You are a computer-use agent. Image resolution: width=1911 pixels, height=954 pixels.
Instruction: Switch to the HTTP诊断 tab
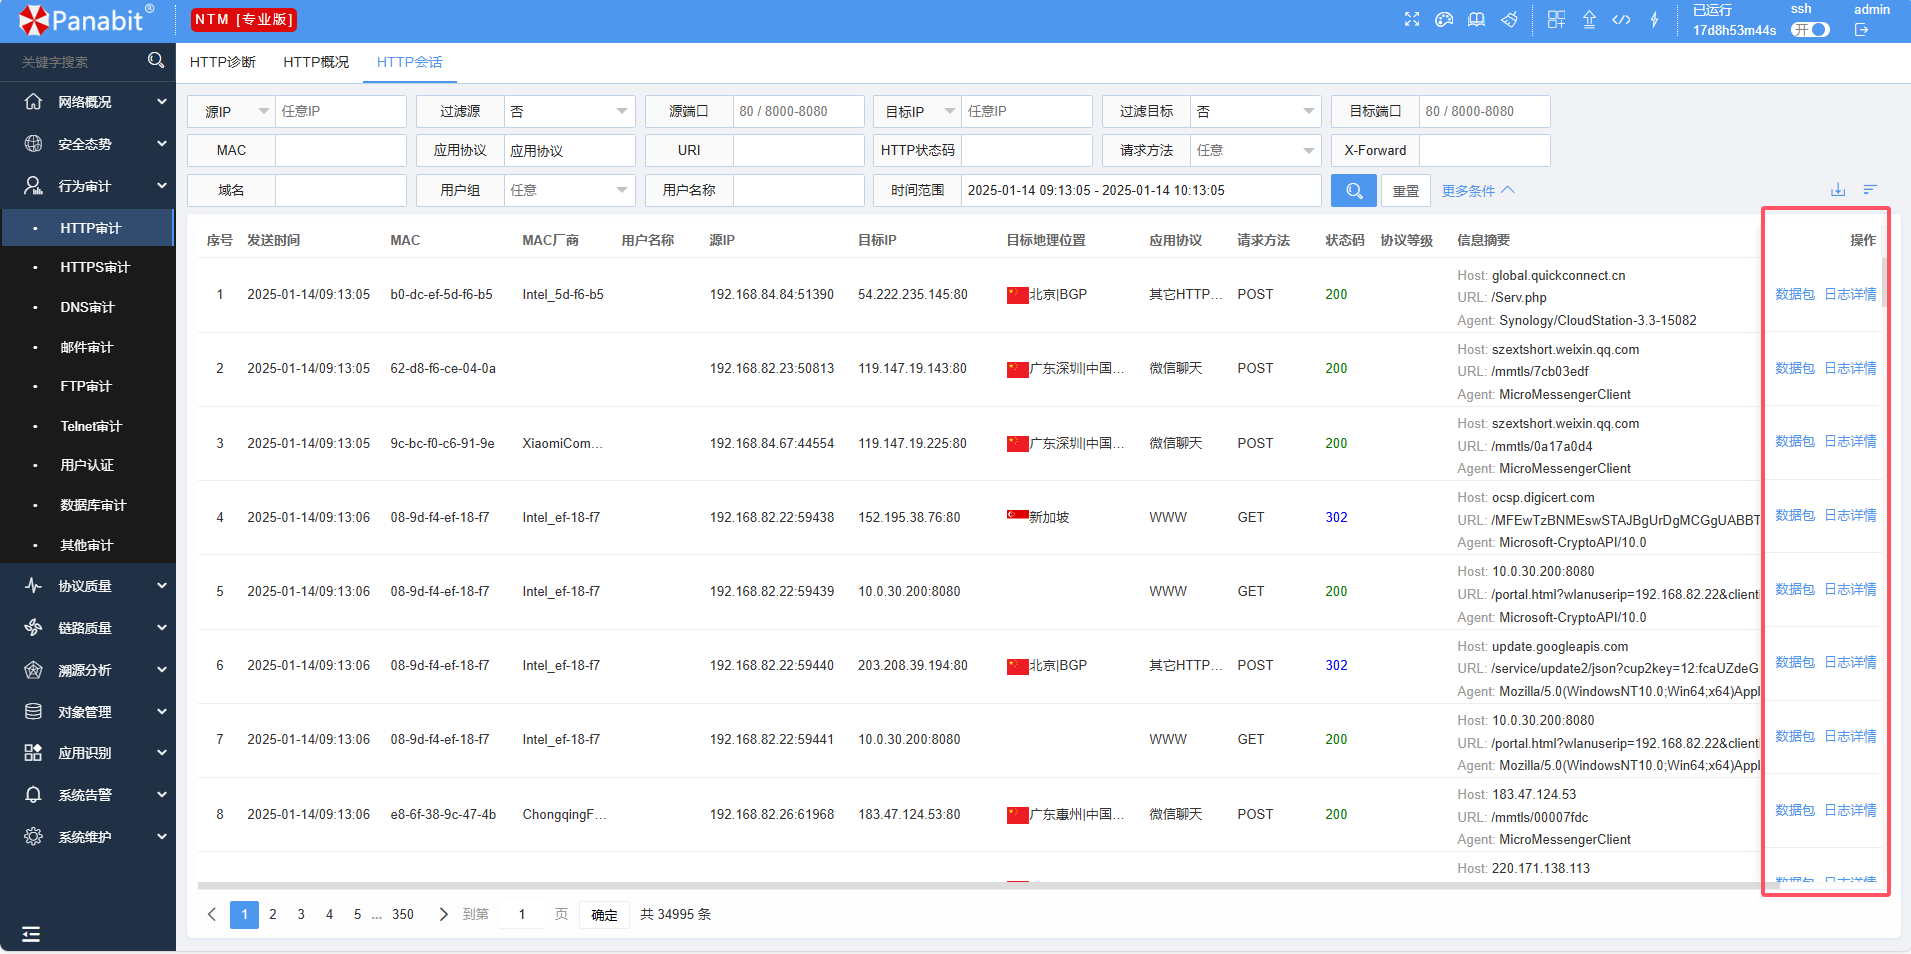pyautogui.click(x=223, y=62)
